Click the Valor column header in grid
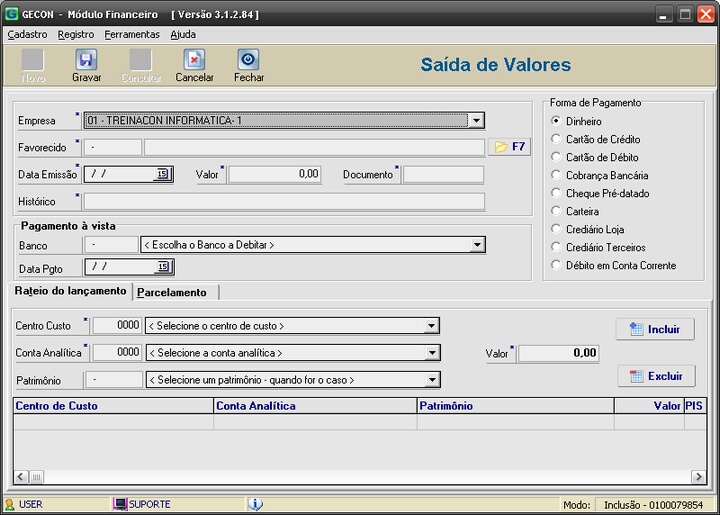This screenshot has width=720, height=515. click(649, 406)
